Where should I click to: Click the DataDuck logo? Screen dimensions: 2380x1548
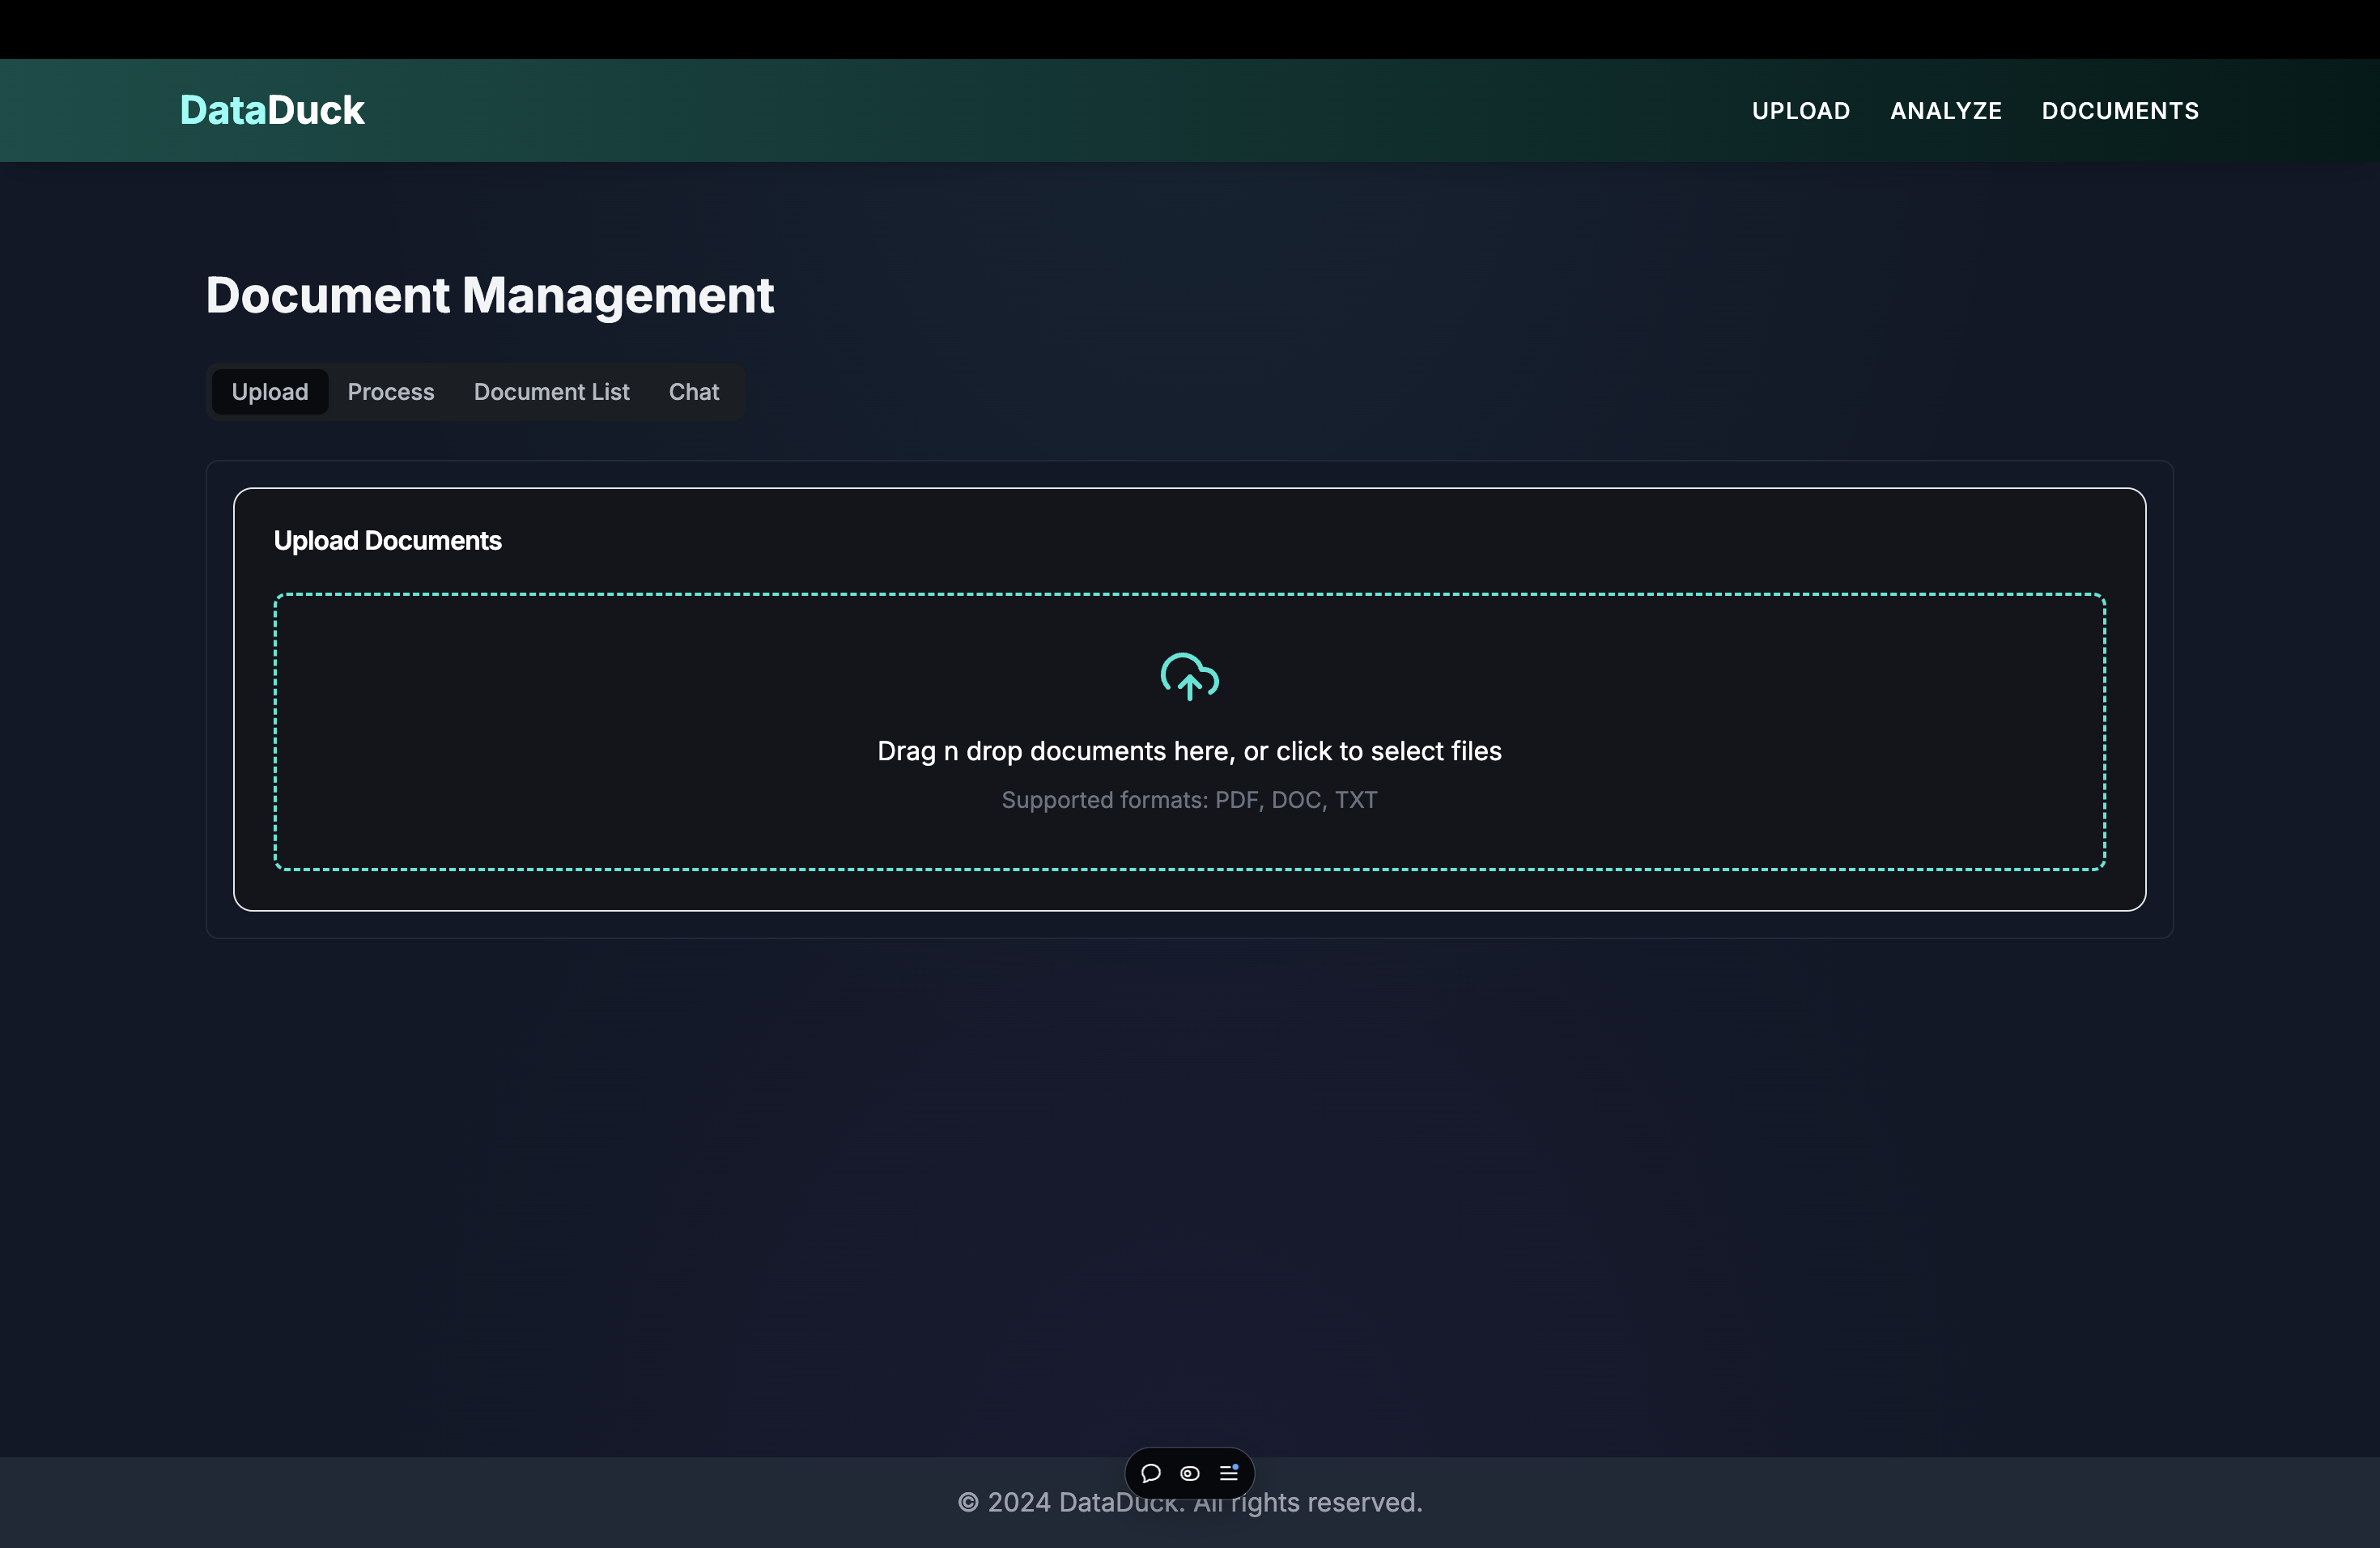tap(271, 110)
